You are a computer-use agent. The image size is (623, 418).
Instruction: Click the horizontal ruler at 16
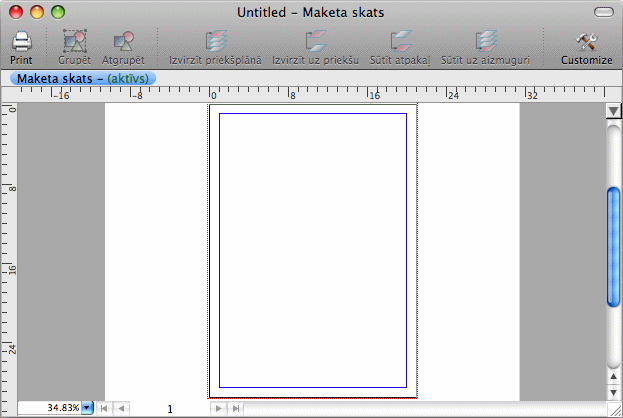[375, 95]
